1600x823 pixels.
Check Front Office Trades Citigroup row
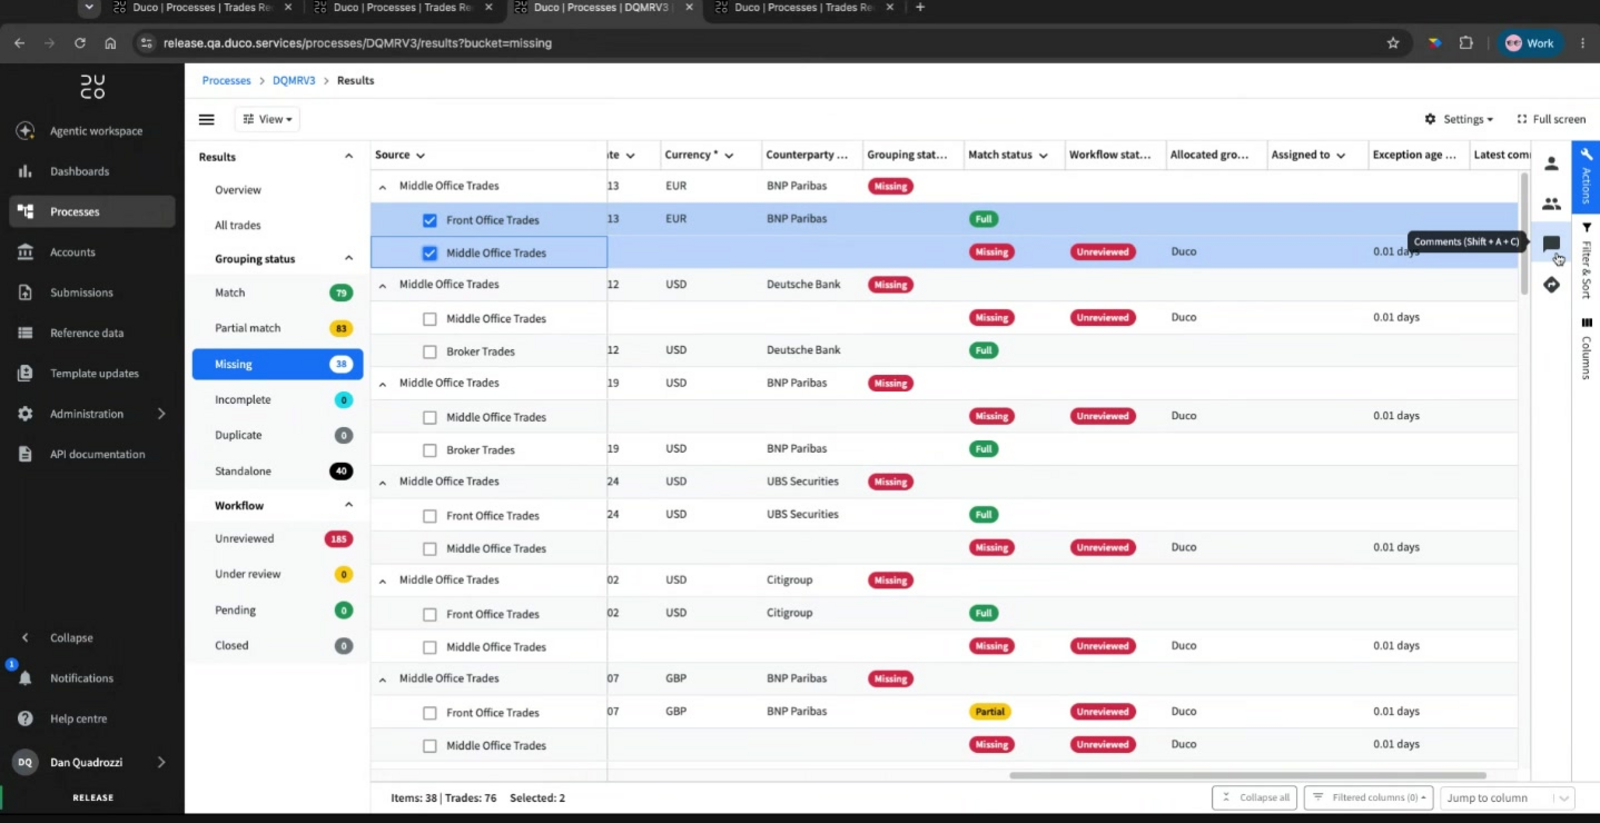pyautogui.click(x=430, y=614)
